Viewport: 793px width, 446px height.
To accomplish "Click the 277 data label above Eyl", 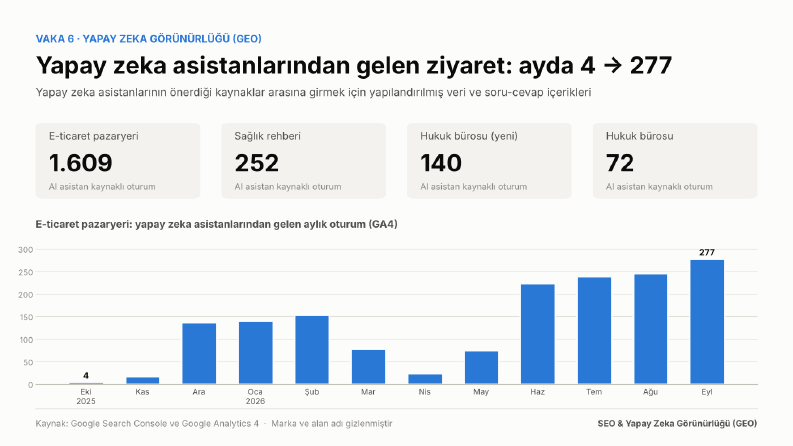I will 707,252.
